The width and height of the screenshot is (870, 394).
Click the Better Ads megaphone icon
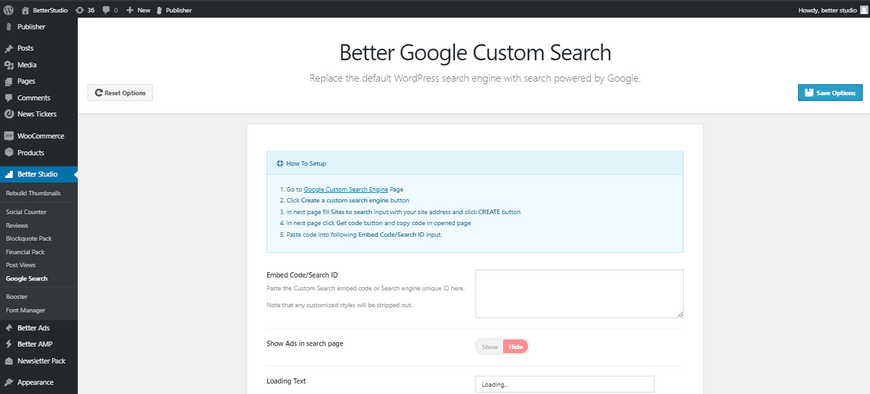point(8,328)
